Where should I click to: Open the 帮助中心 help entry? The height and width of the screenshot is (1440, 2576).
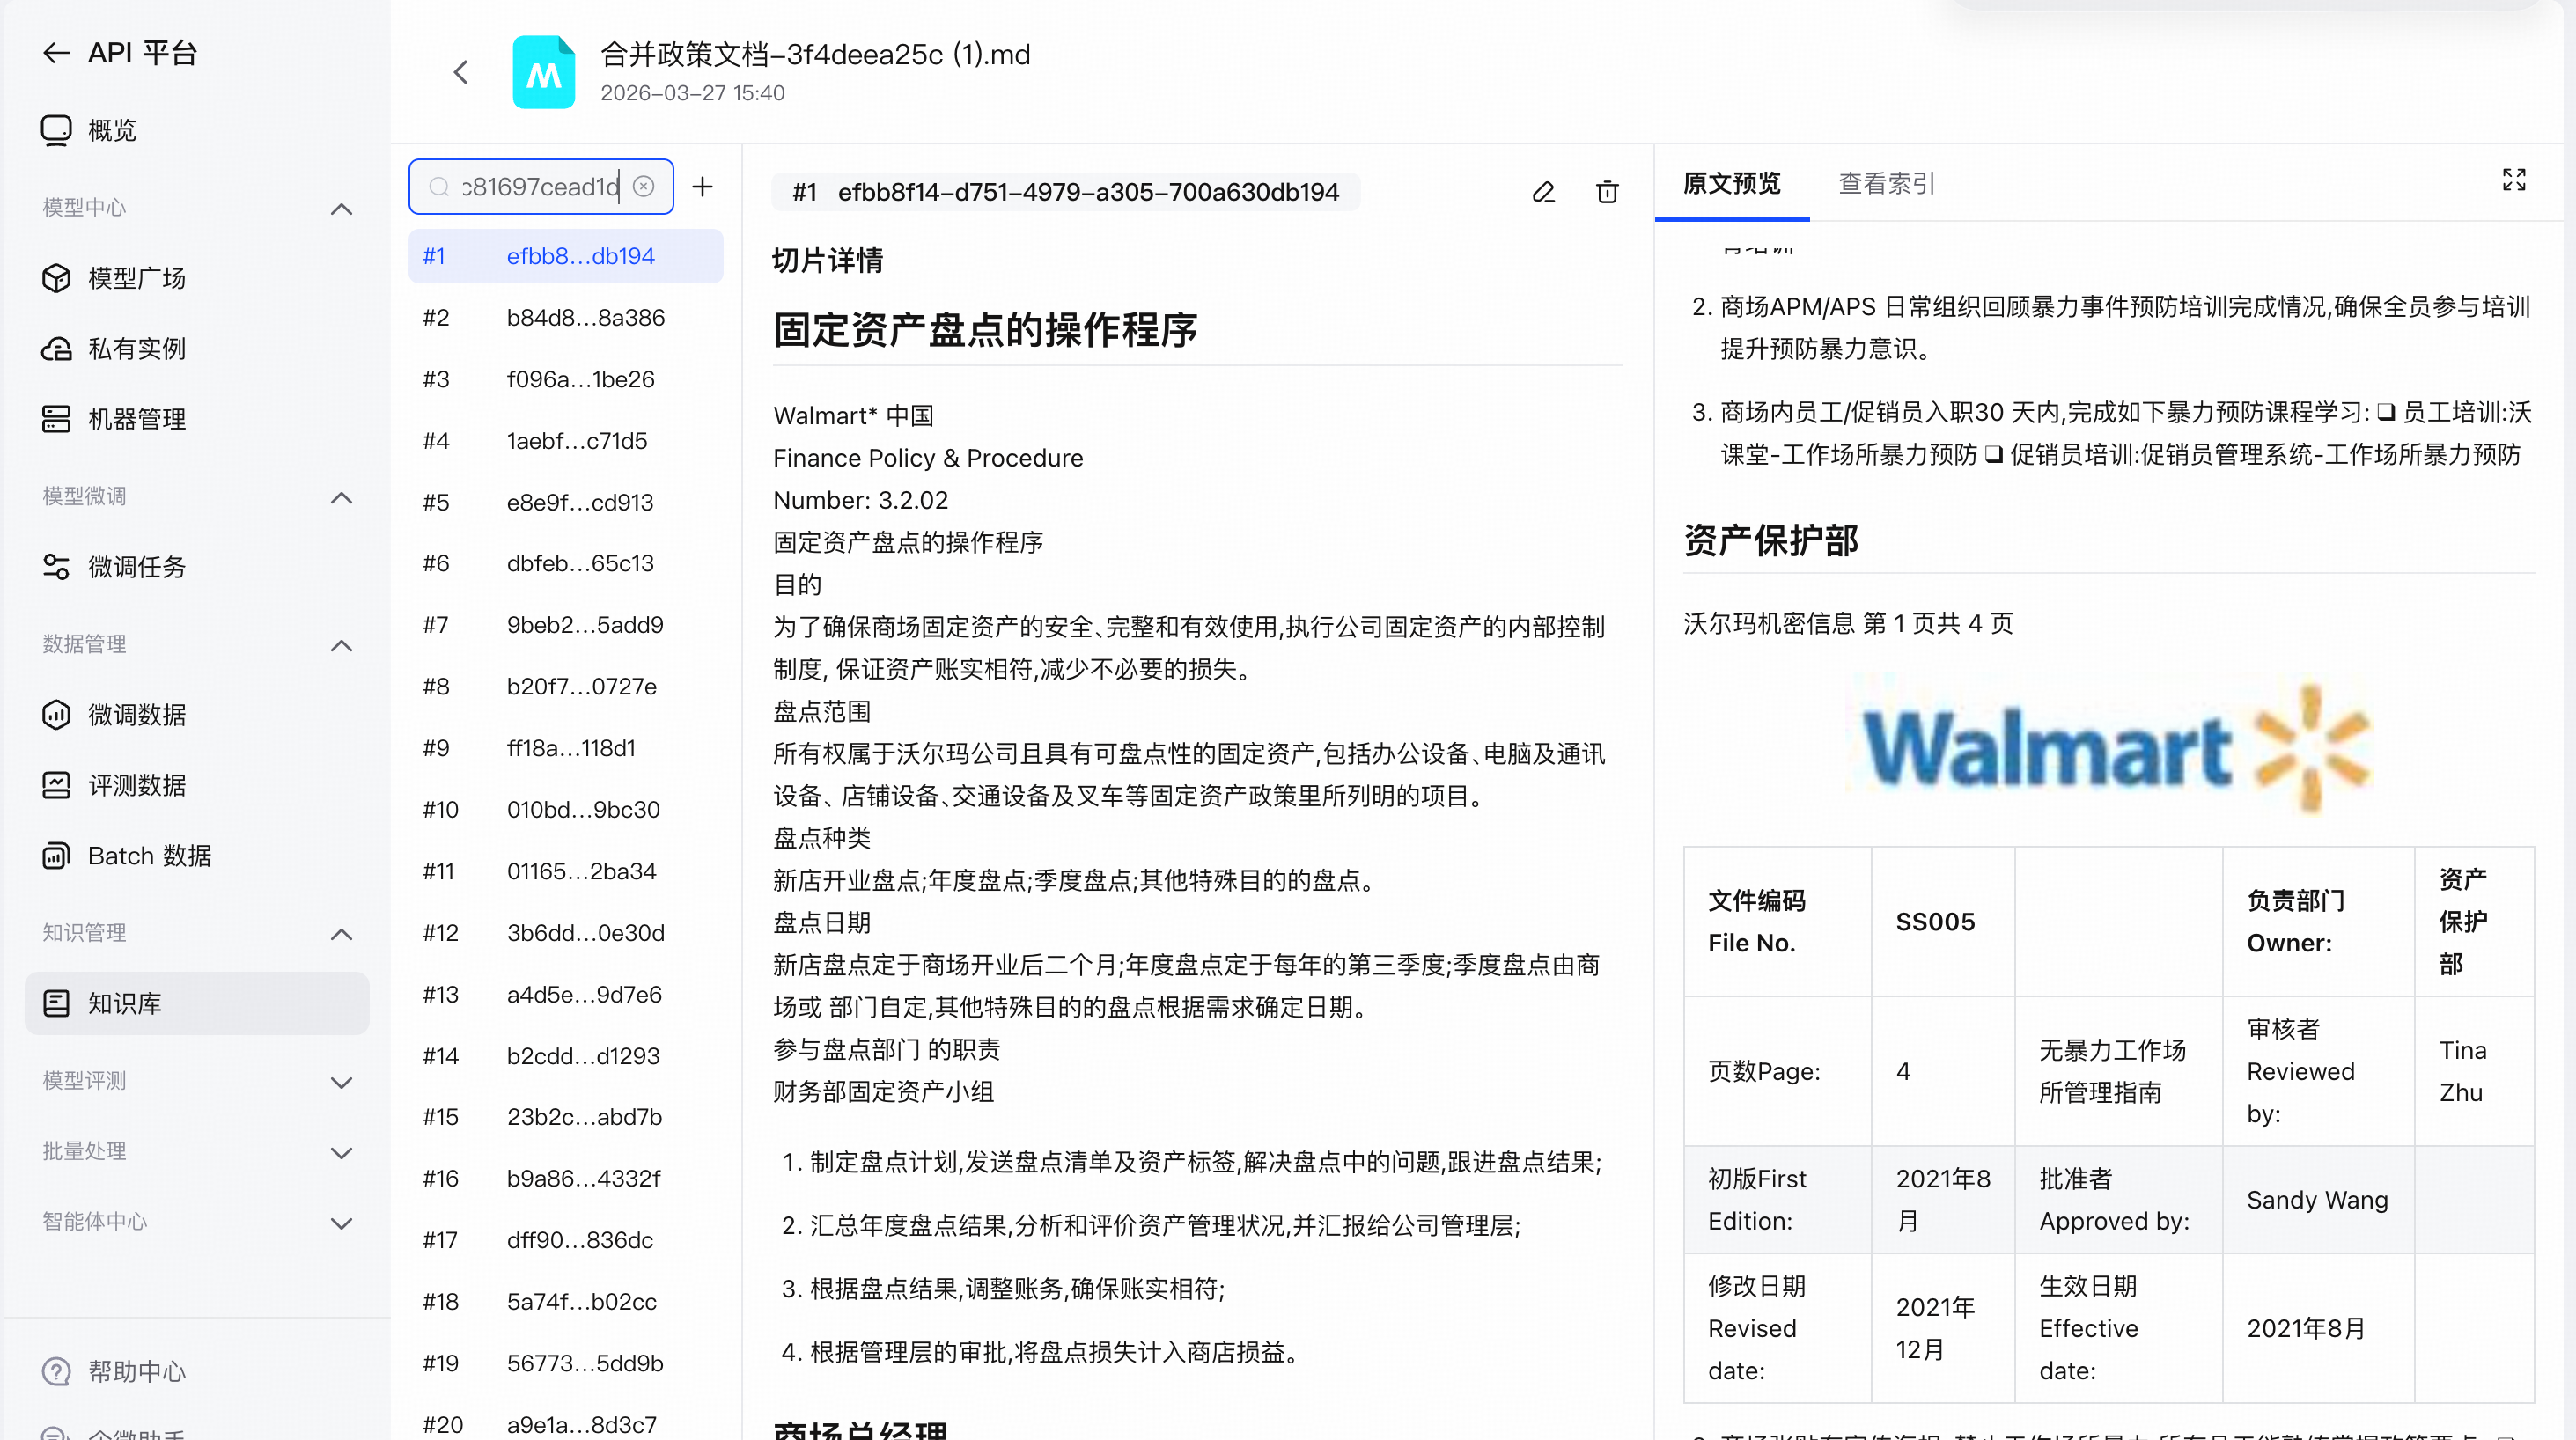point(137,1371)
